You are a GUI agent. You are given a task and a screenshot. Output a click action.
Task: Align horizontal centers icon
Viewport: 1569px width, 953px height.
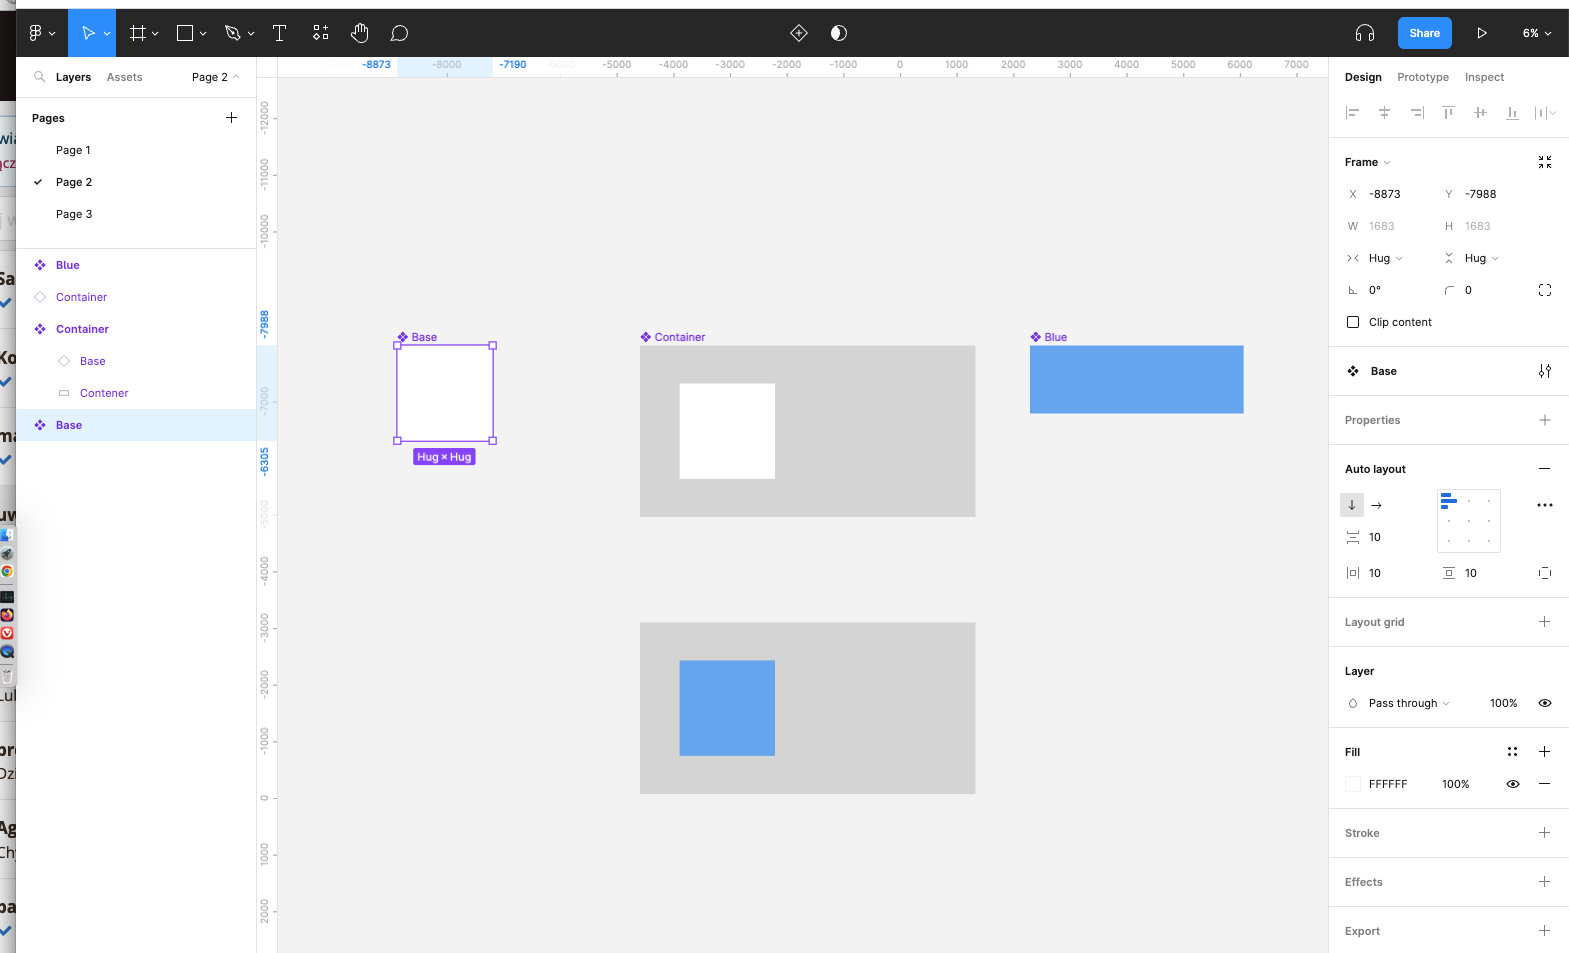pos(1385,113)
